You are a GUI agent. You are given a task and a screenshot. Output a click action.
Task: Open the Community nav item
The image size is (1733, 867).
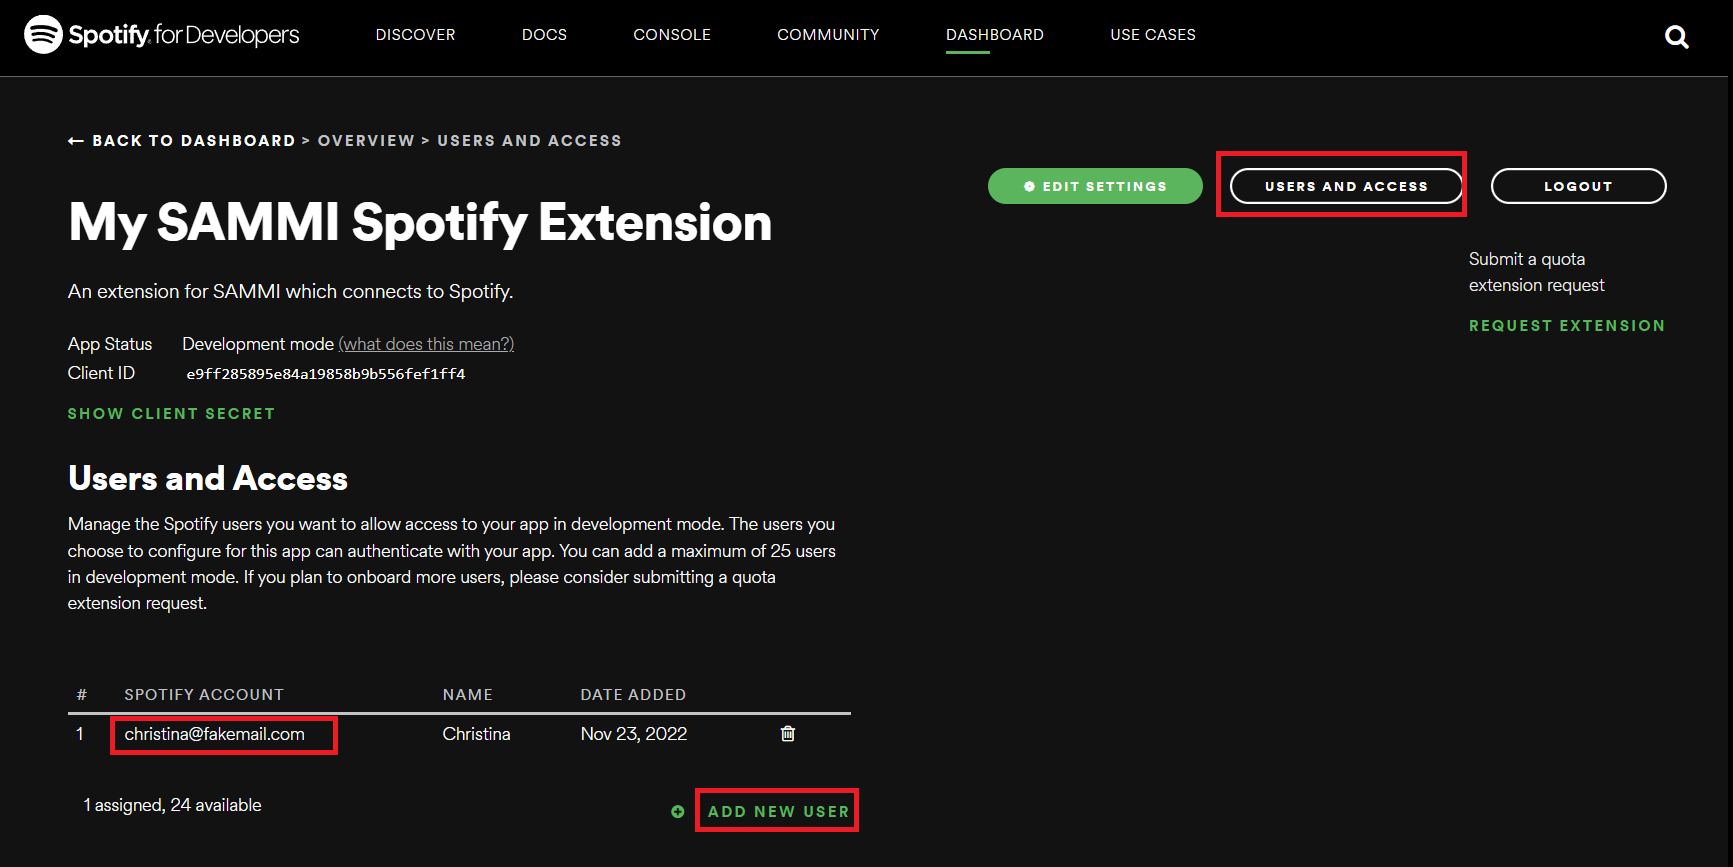828,35
